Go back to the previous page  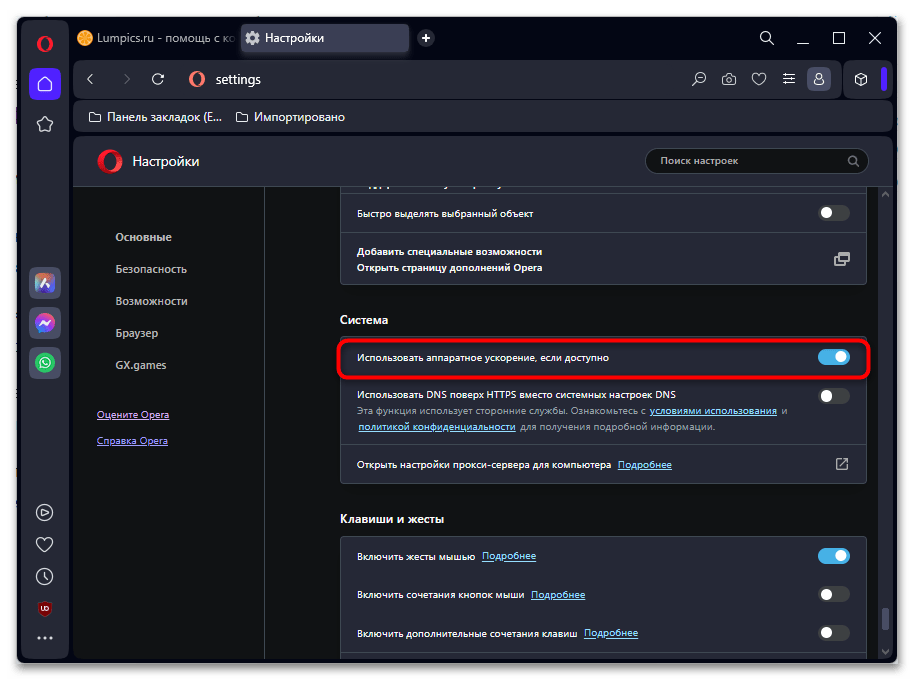click(x=90, y=79)
